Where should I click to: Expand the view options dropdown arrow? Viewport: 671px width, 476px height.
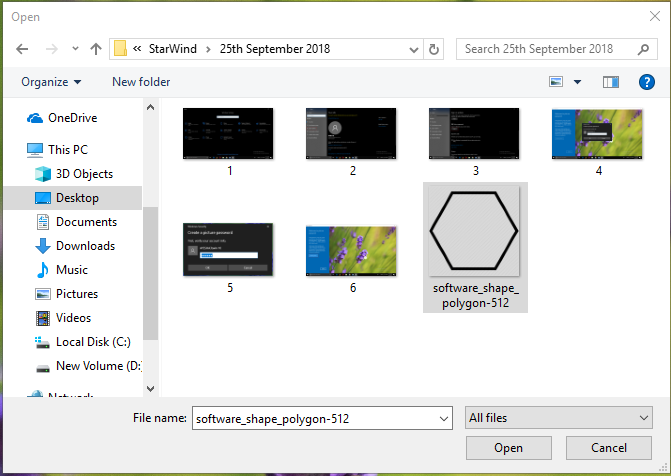coord(577,82)
